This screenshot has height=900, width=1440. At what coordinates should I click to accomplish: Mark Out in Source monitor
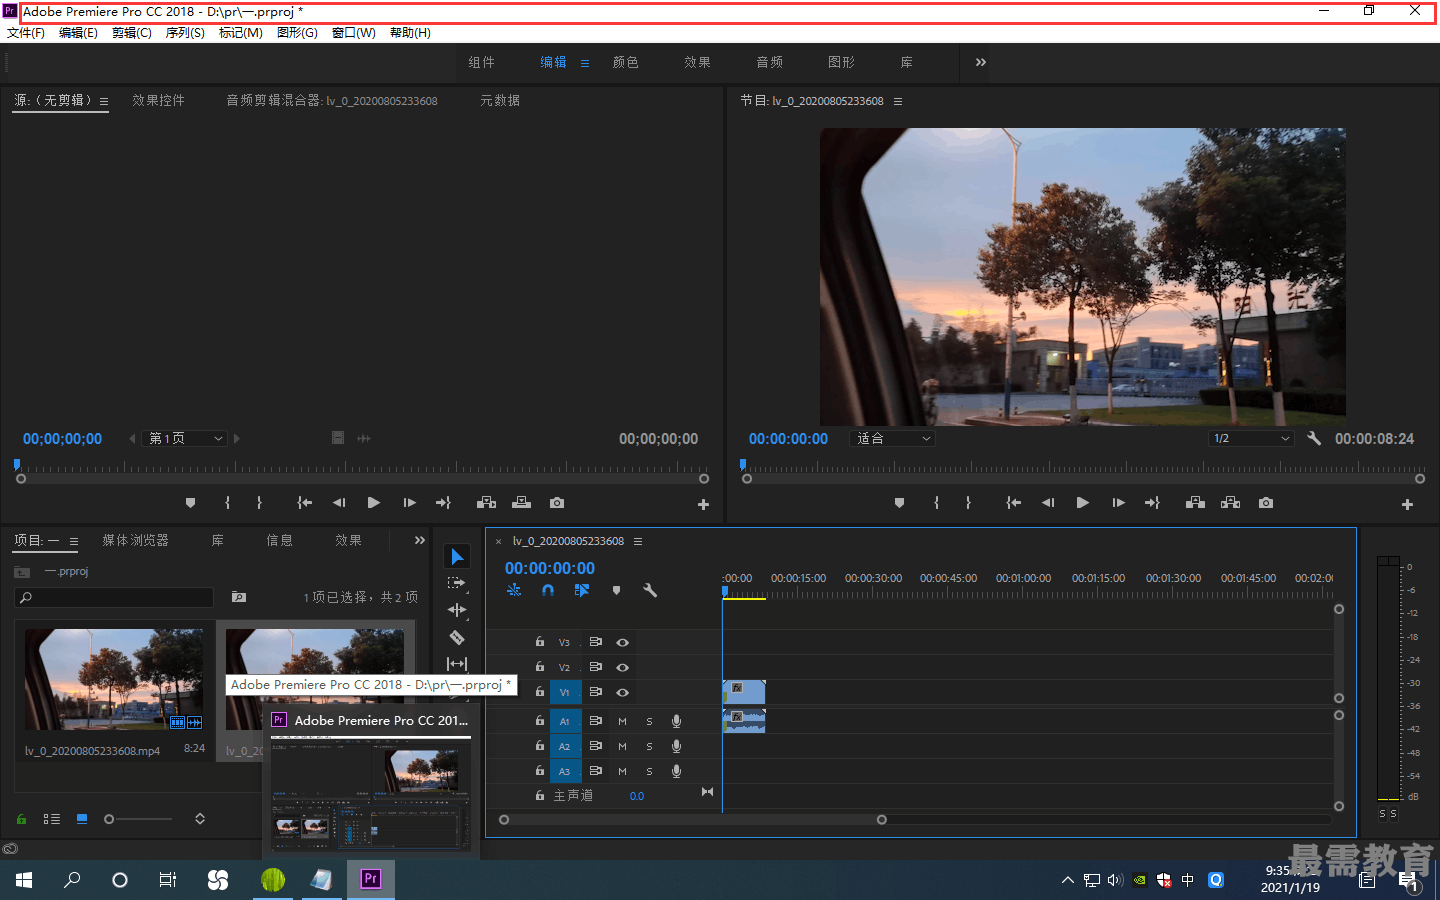coord(259,503)
